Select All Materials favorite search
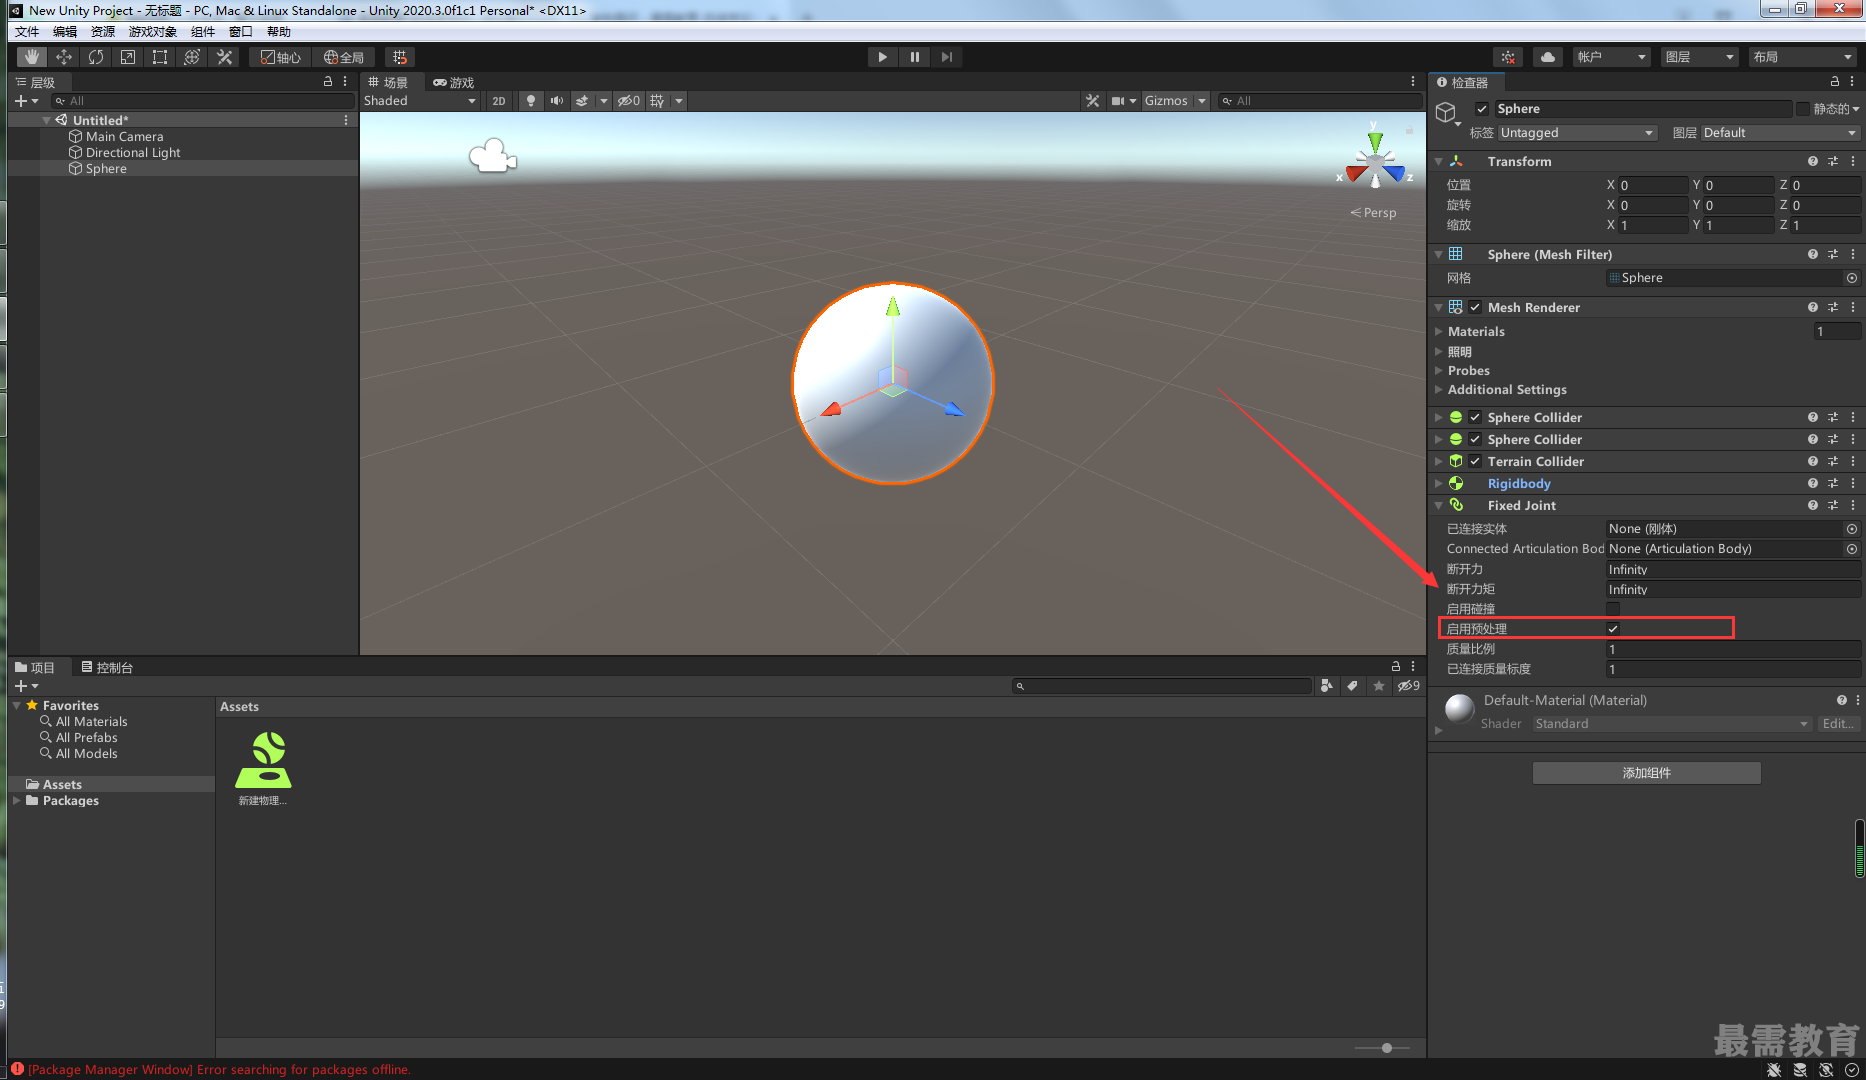1866x1080 pixels. (x=91, y=722)
